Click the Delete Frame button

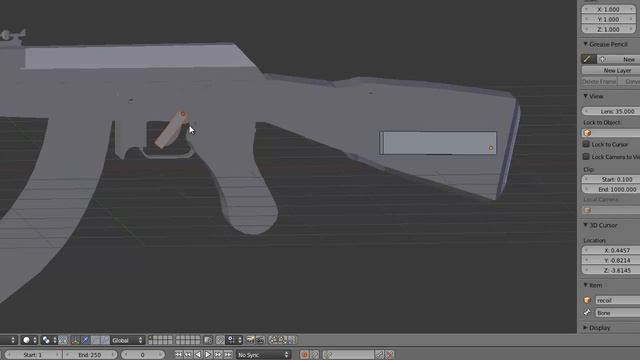[x=599, y=81]
